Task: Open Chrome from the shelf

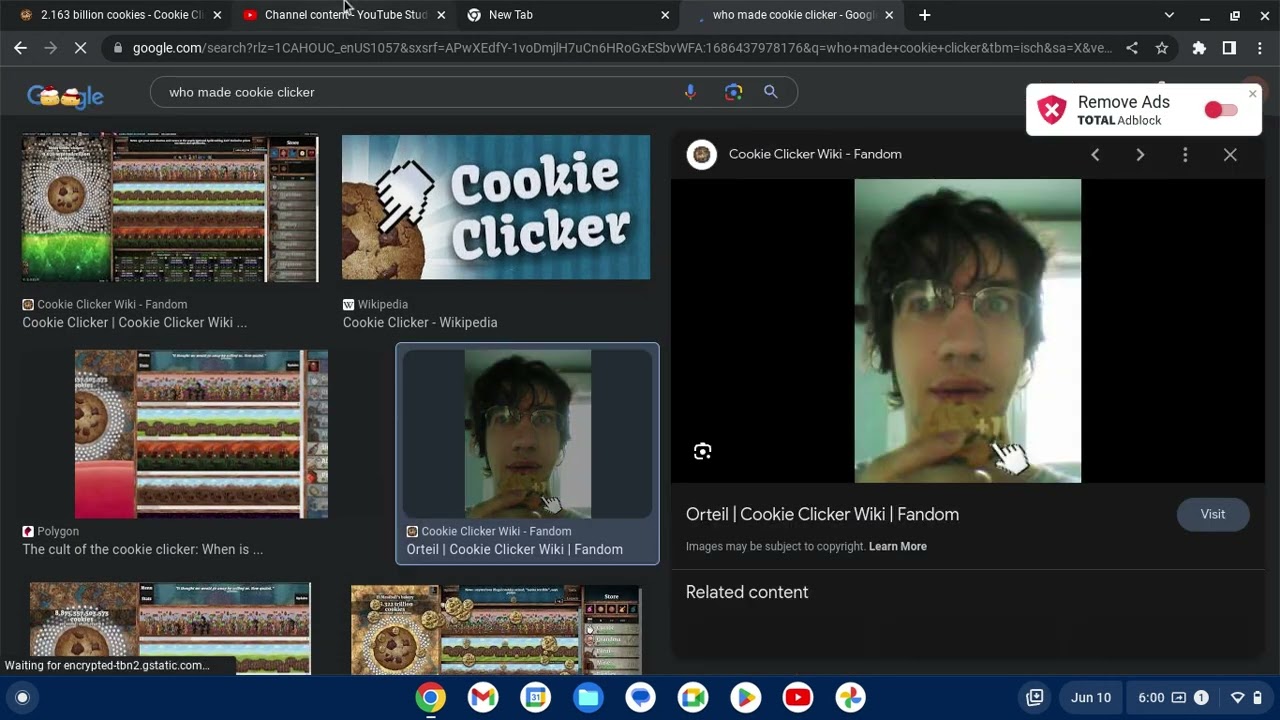Action: [431, 698]
